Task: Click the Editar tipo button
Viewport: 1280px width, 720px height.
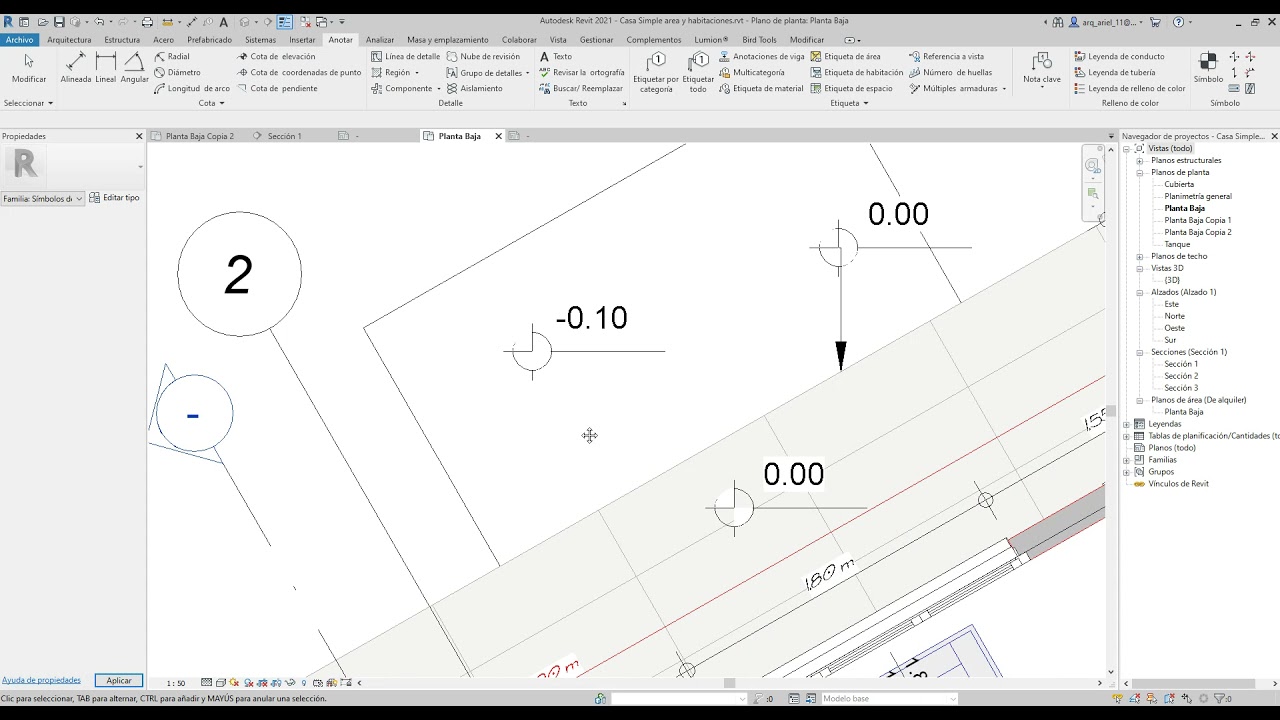Action: [115, 198]
